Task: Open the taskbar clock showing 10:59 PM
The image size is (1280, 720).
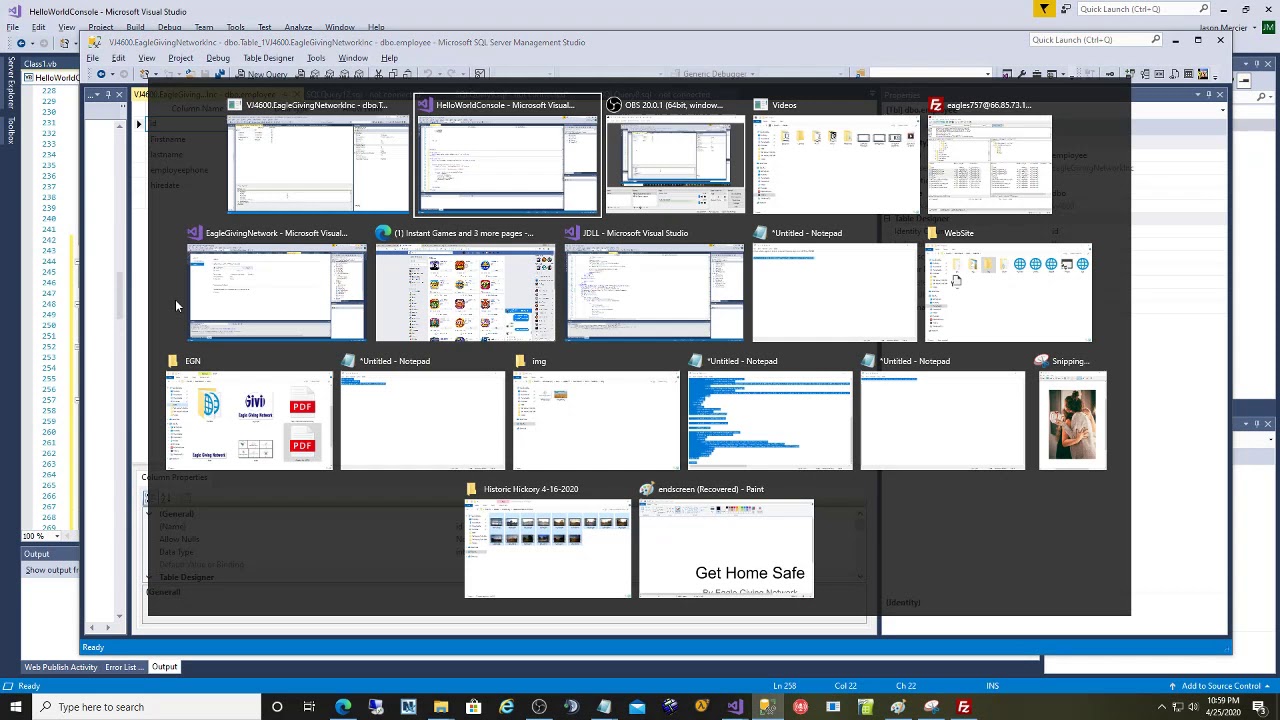Action: [x=1222, y=707]
